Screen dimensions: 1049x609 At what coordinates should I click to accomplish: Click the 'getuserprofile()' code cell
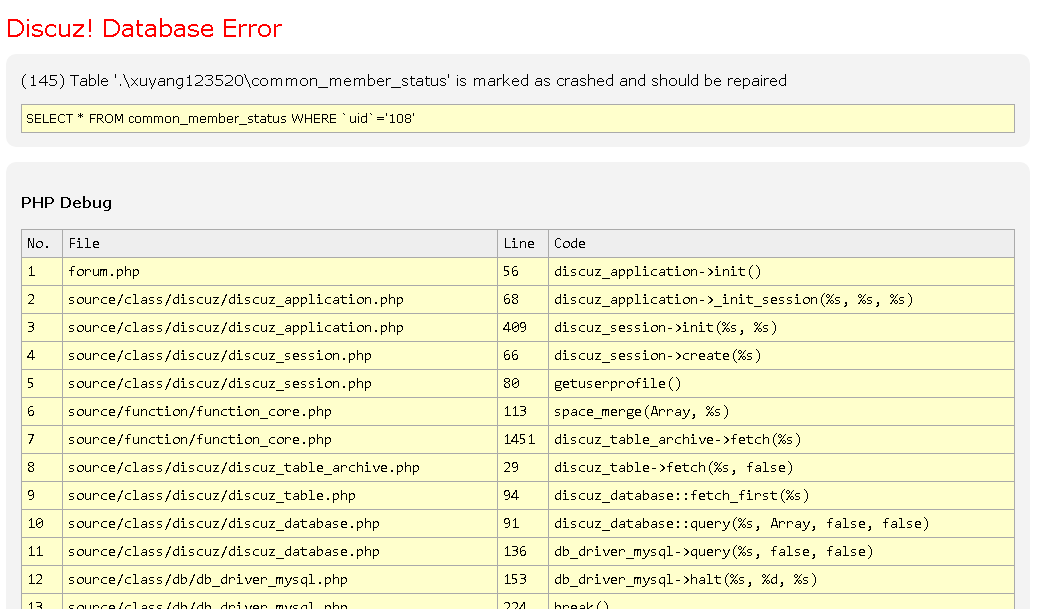click(781, 384)
